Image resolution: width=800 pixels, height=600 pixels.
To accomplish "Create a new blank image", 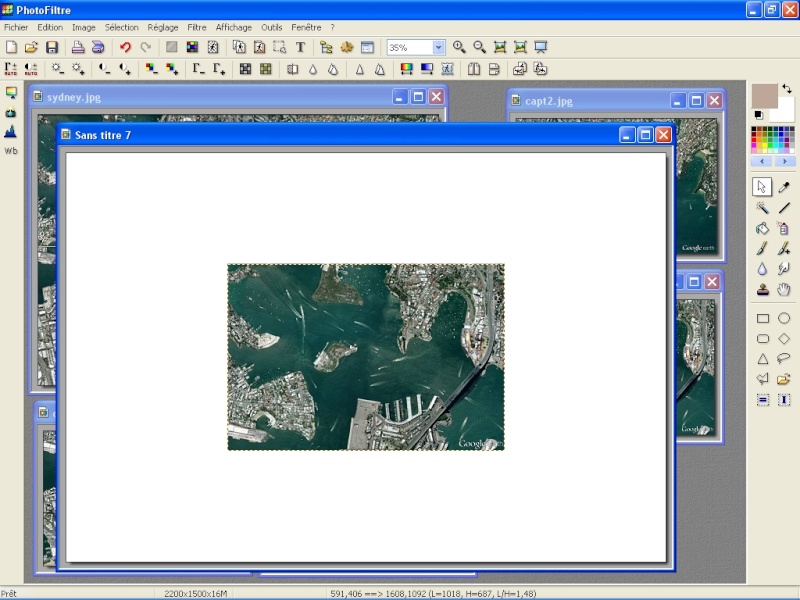I will [x=11, y=47].
